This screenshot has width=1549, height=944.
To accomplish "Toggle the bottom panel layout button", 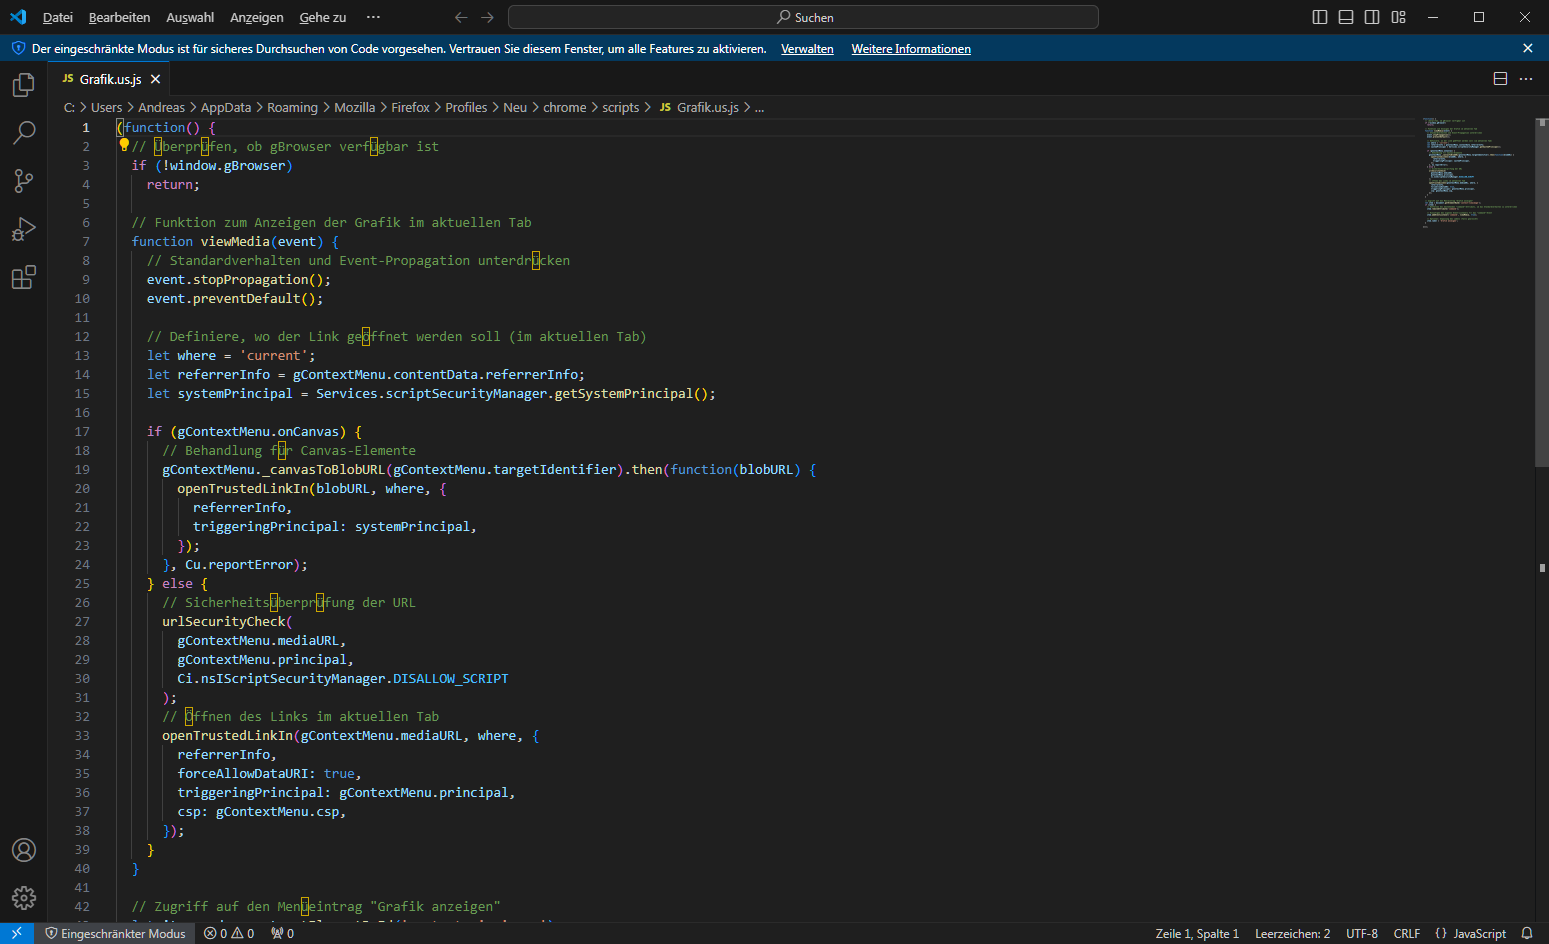I will [1346, 17].
